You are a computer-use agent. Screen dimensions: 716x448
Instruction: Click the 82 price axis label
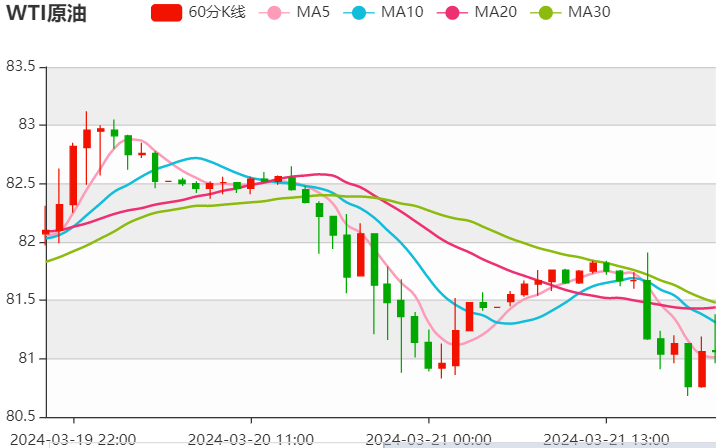(26, 242)
